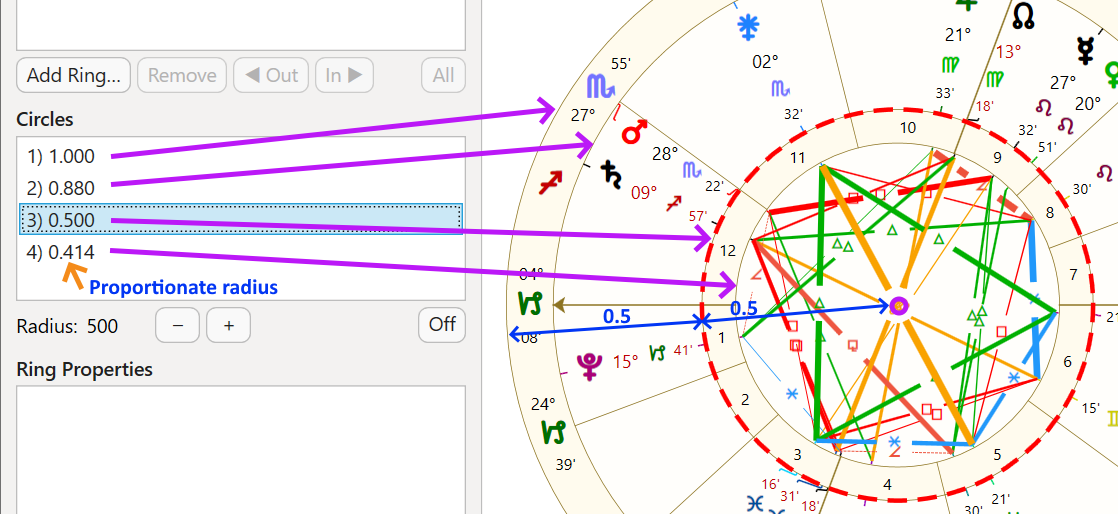Click the red Sagittarius glyph on outer ring
This screenshot has height=514, width=1118.
coord(550,183)
